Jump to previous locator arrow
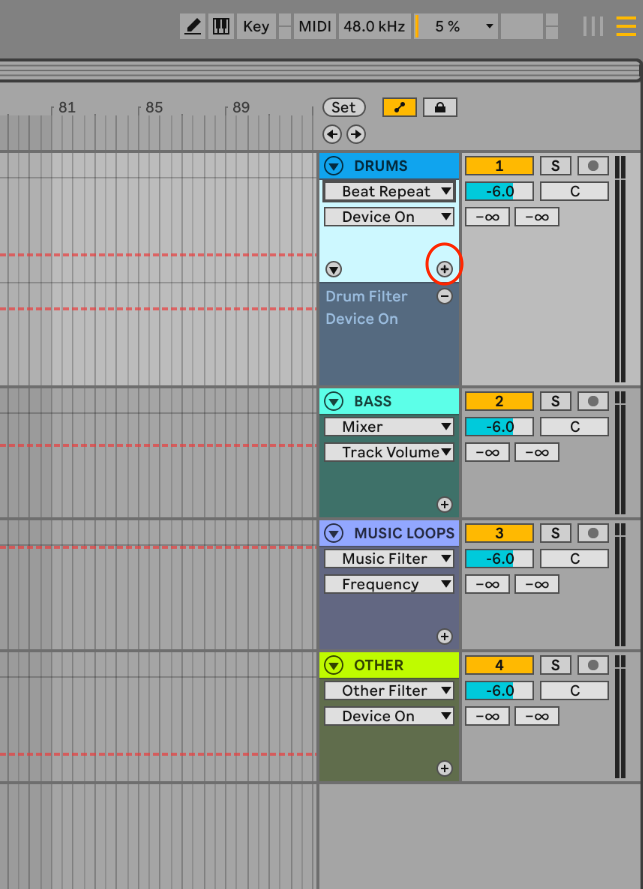 (332, 134)
